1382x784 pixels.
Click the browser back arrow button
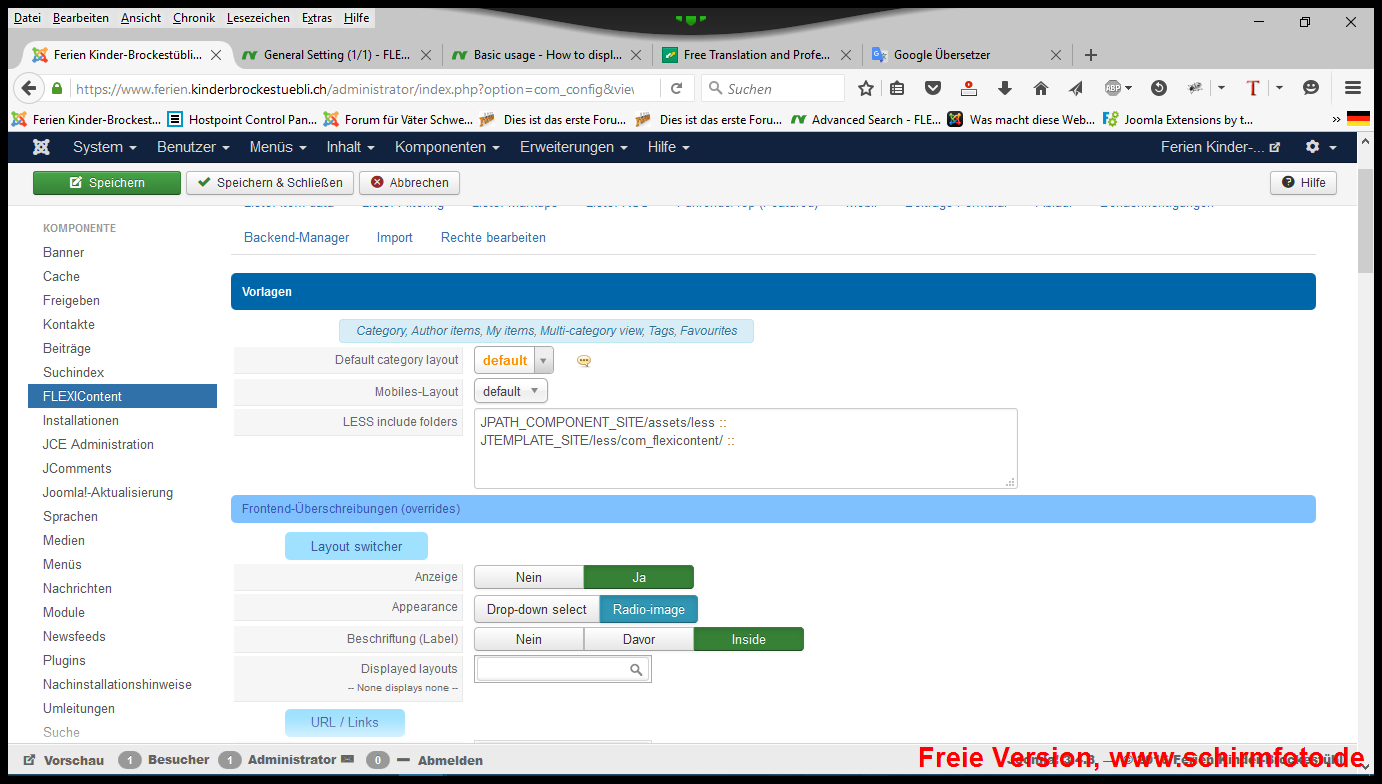pos(28,88)
